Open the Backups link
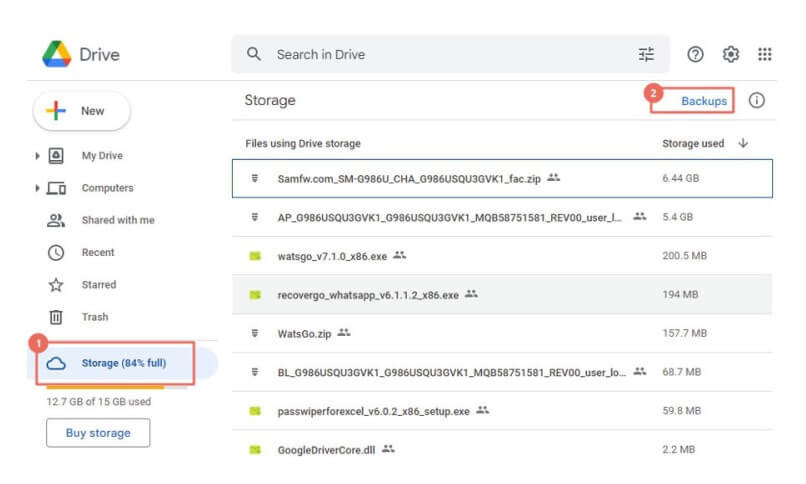Screen dimensions: 806x484 coord(704,101)
